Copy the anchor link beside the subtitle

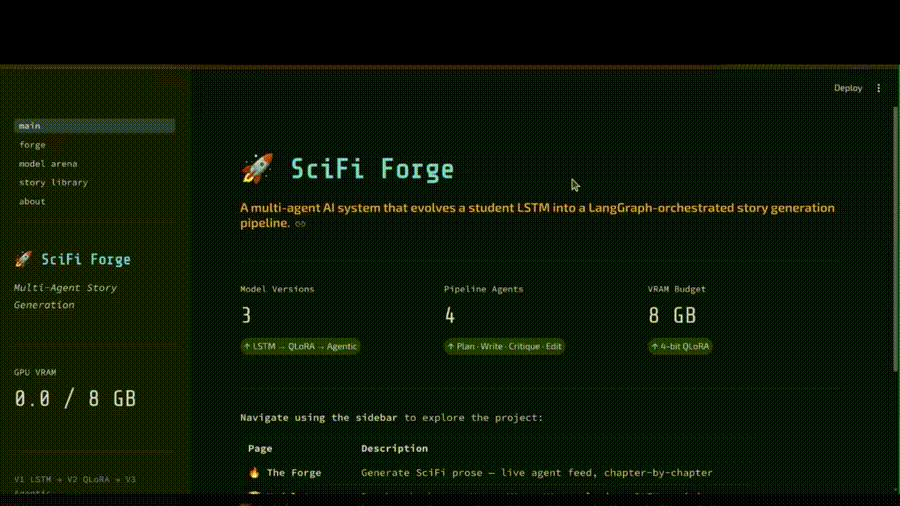(x=300, y=224)
